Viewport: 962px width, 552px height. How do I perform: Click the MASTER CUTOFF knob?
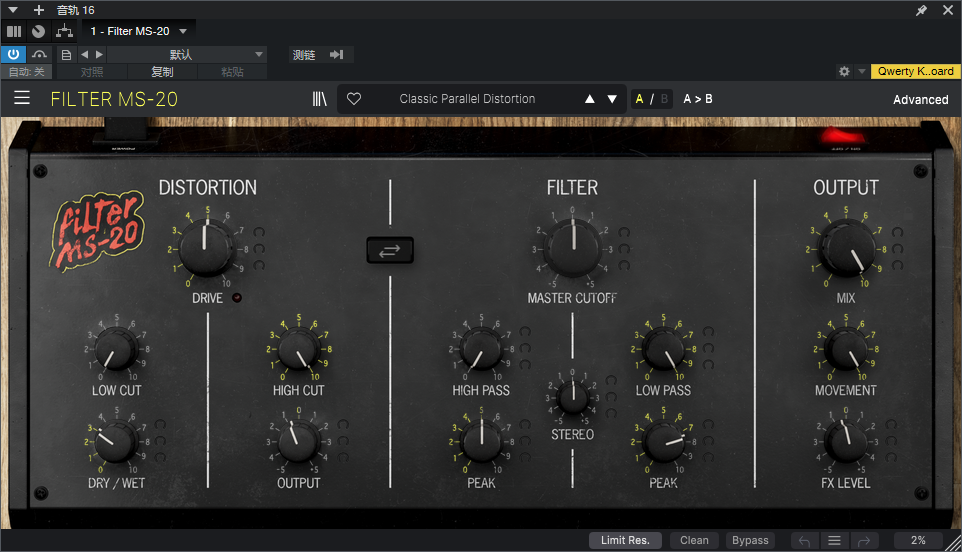coord(573,248)
